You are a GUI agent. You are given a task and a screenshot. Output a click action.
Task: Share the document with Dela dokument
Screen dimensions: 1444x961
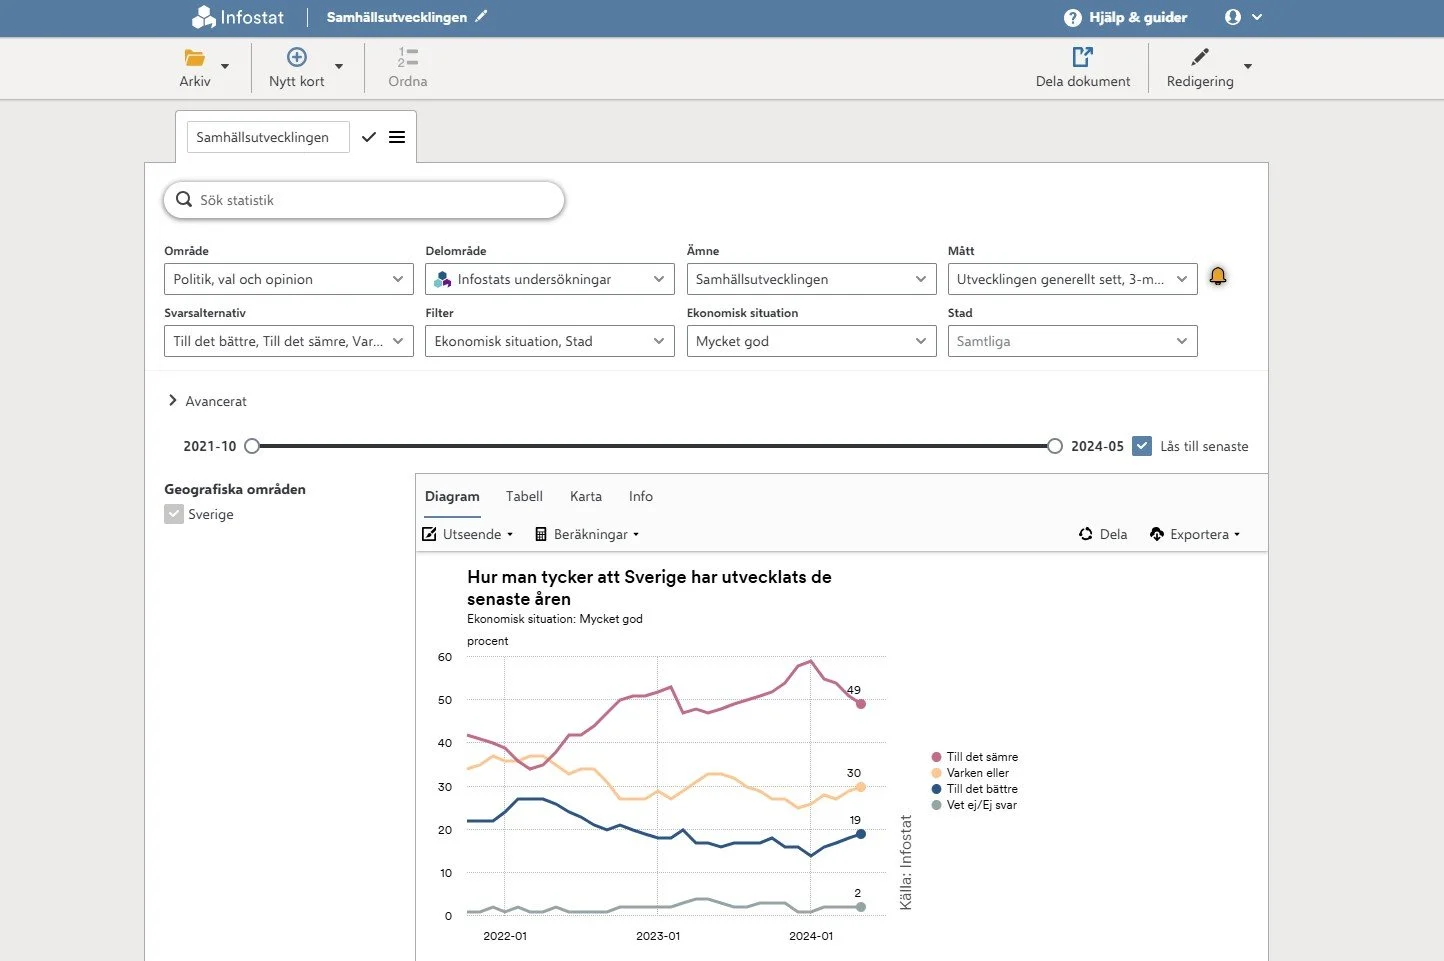pyautogui.click(x=1083, y=67)
